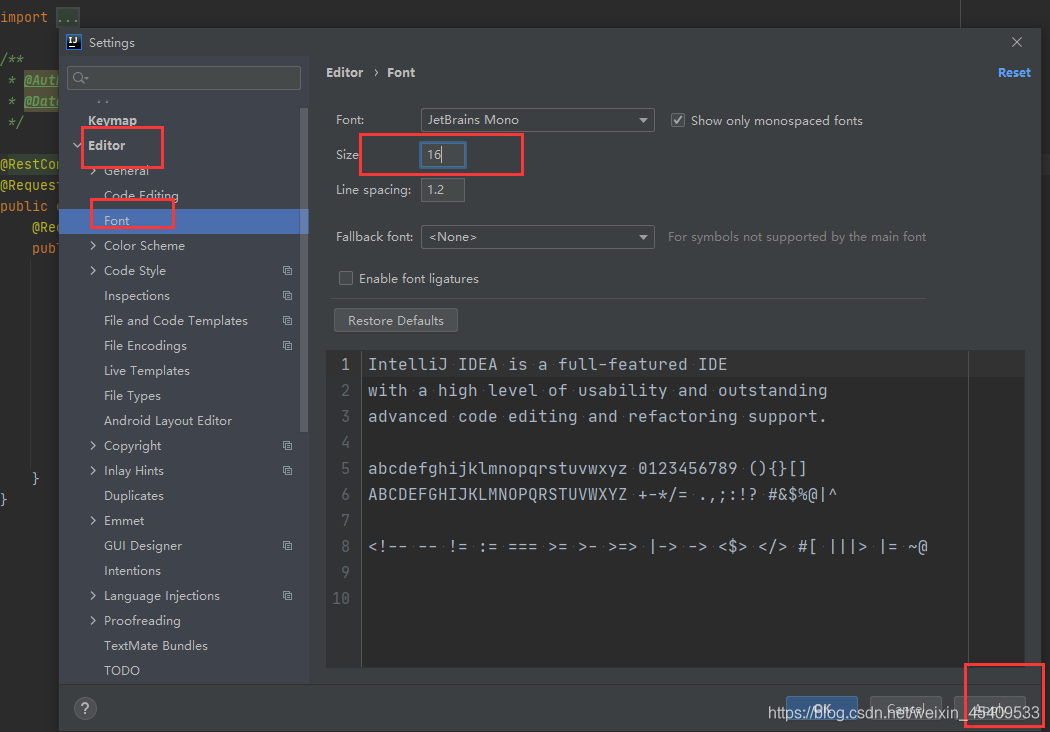The width and height of the screenshot is (1050, 732).
Task: Expand the Code Style node
Action: (x=93, y=271)
